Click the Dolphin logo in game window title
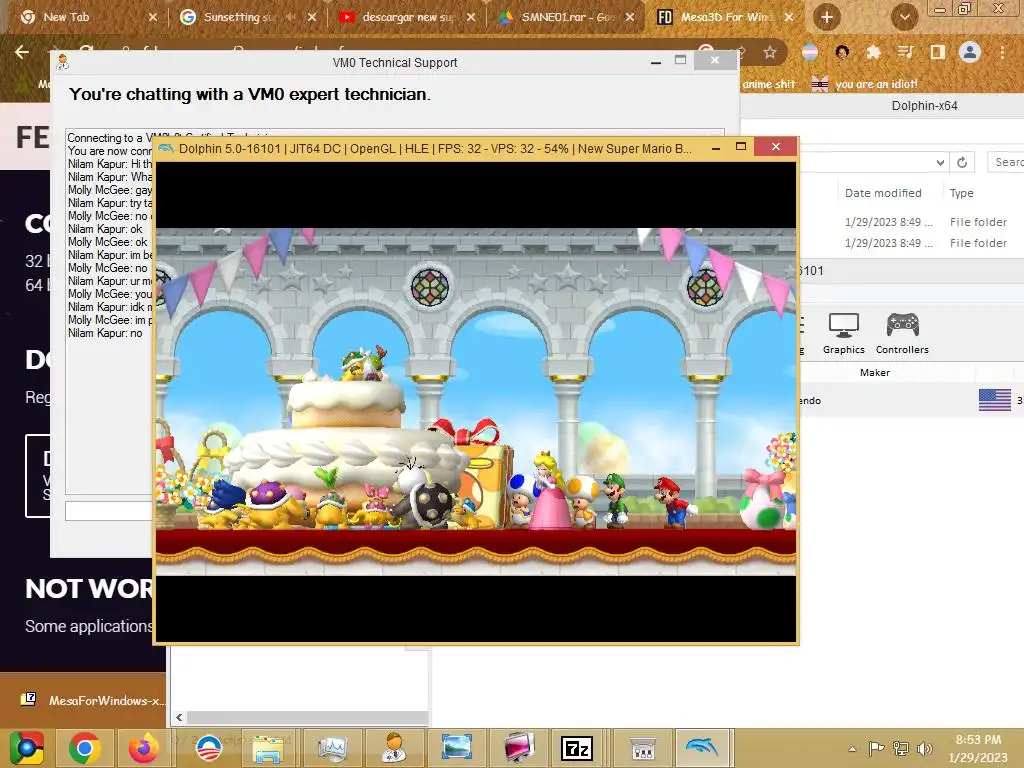The image size is (1024, 768). click(x=165, y=148)
